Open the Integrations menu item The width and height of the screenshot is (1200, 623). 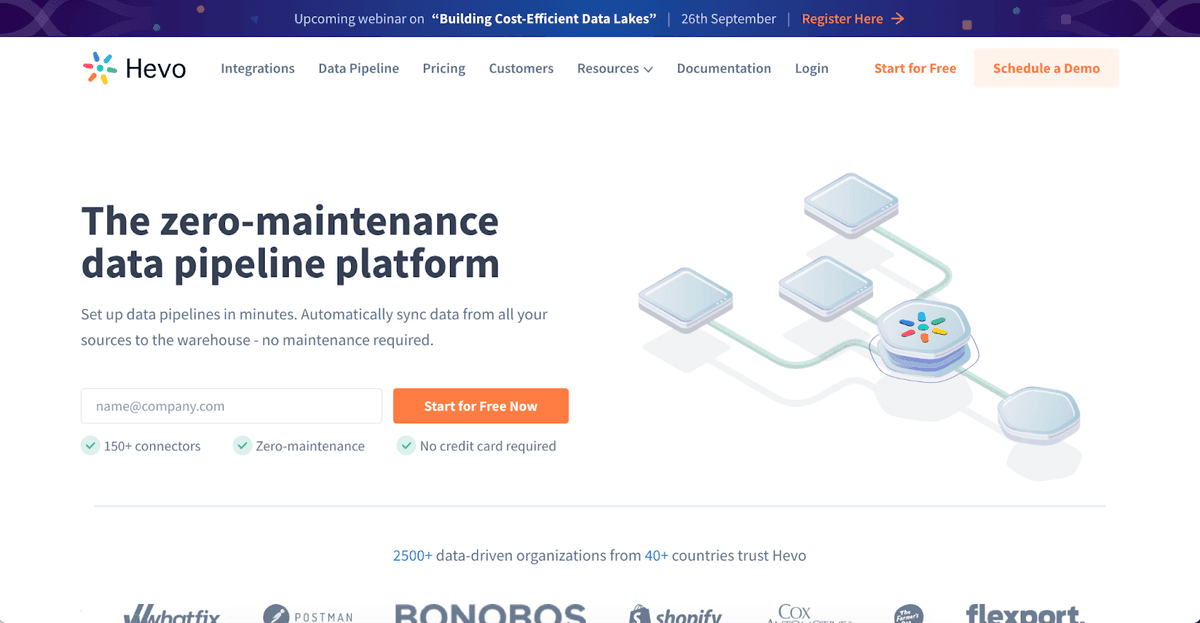258,69
